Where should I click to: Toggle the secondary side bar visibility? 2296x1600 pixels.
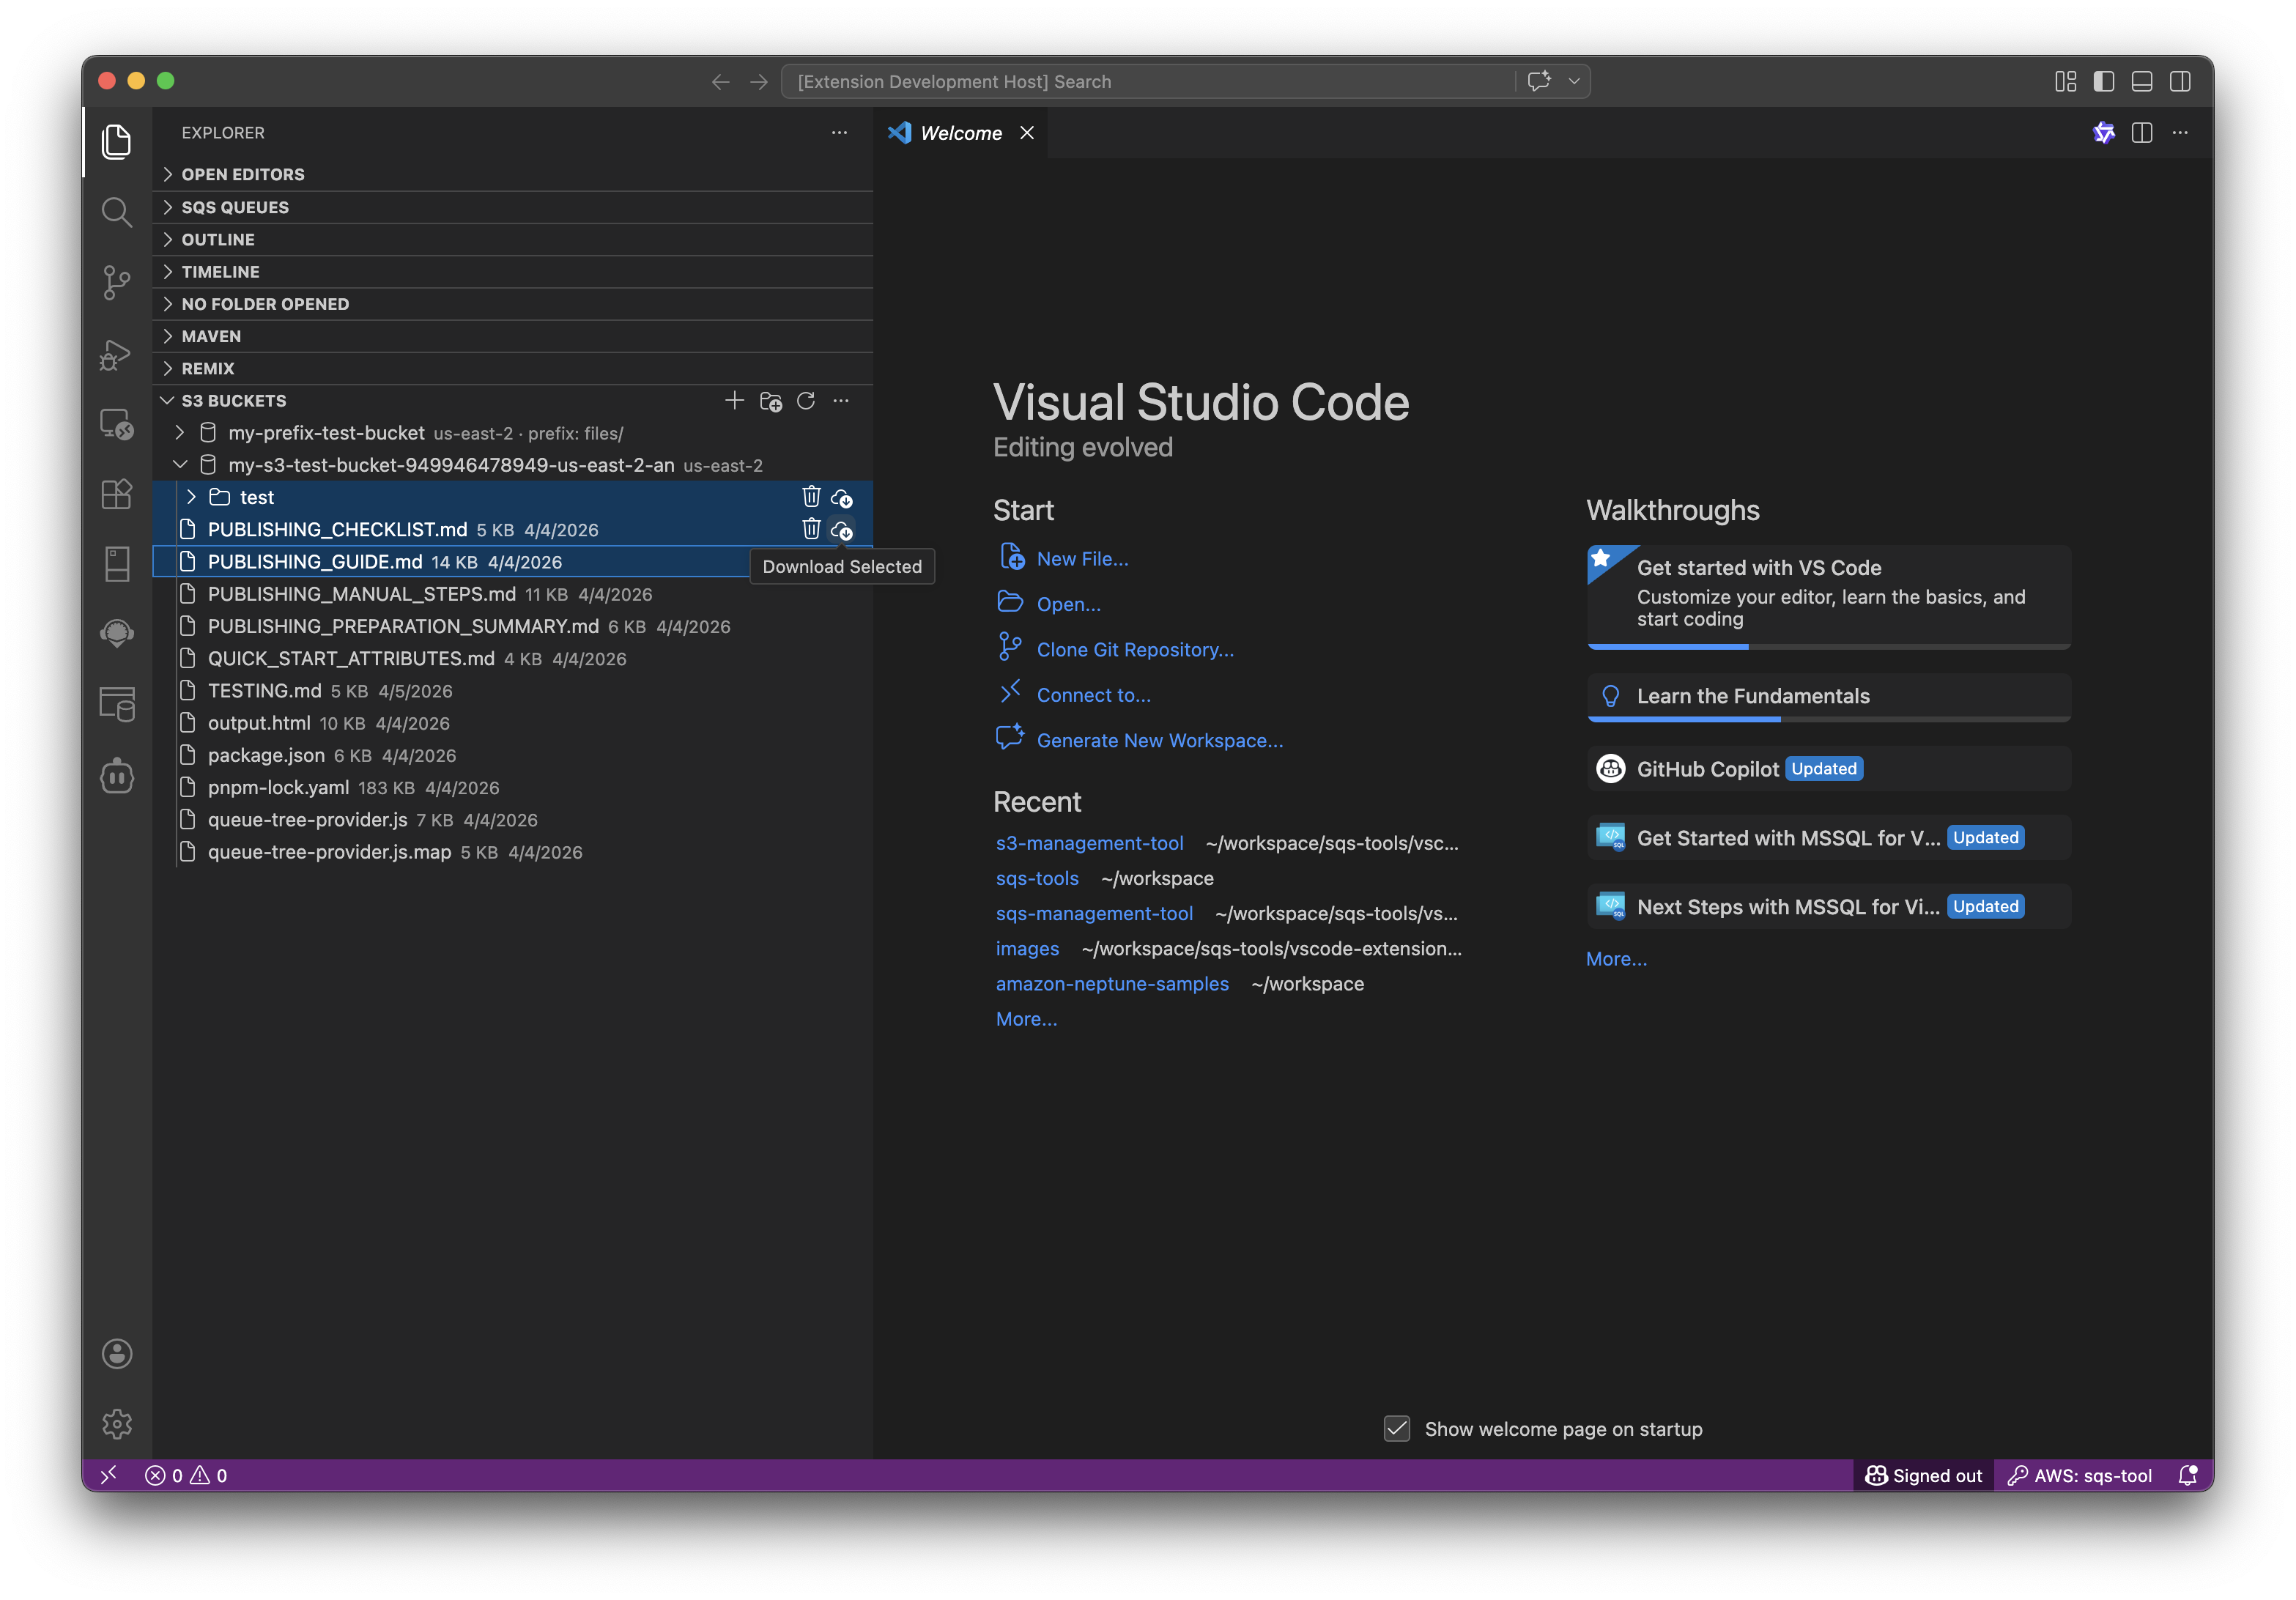tap(2179, 82)
